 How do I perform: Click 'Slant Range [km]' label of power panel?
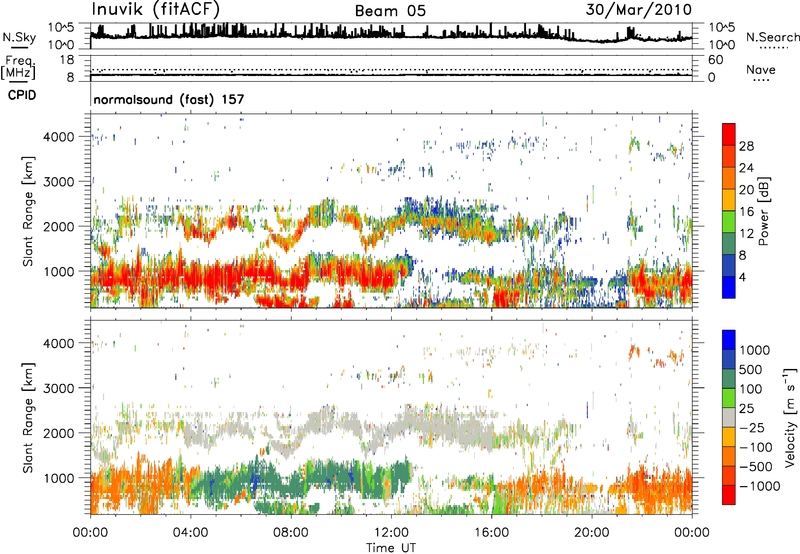click(x=28, y=211)
